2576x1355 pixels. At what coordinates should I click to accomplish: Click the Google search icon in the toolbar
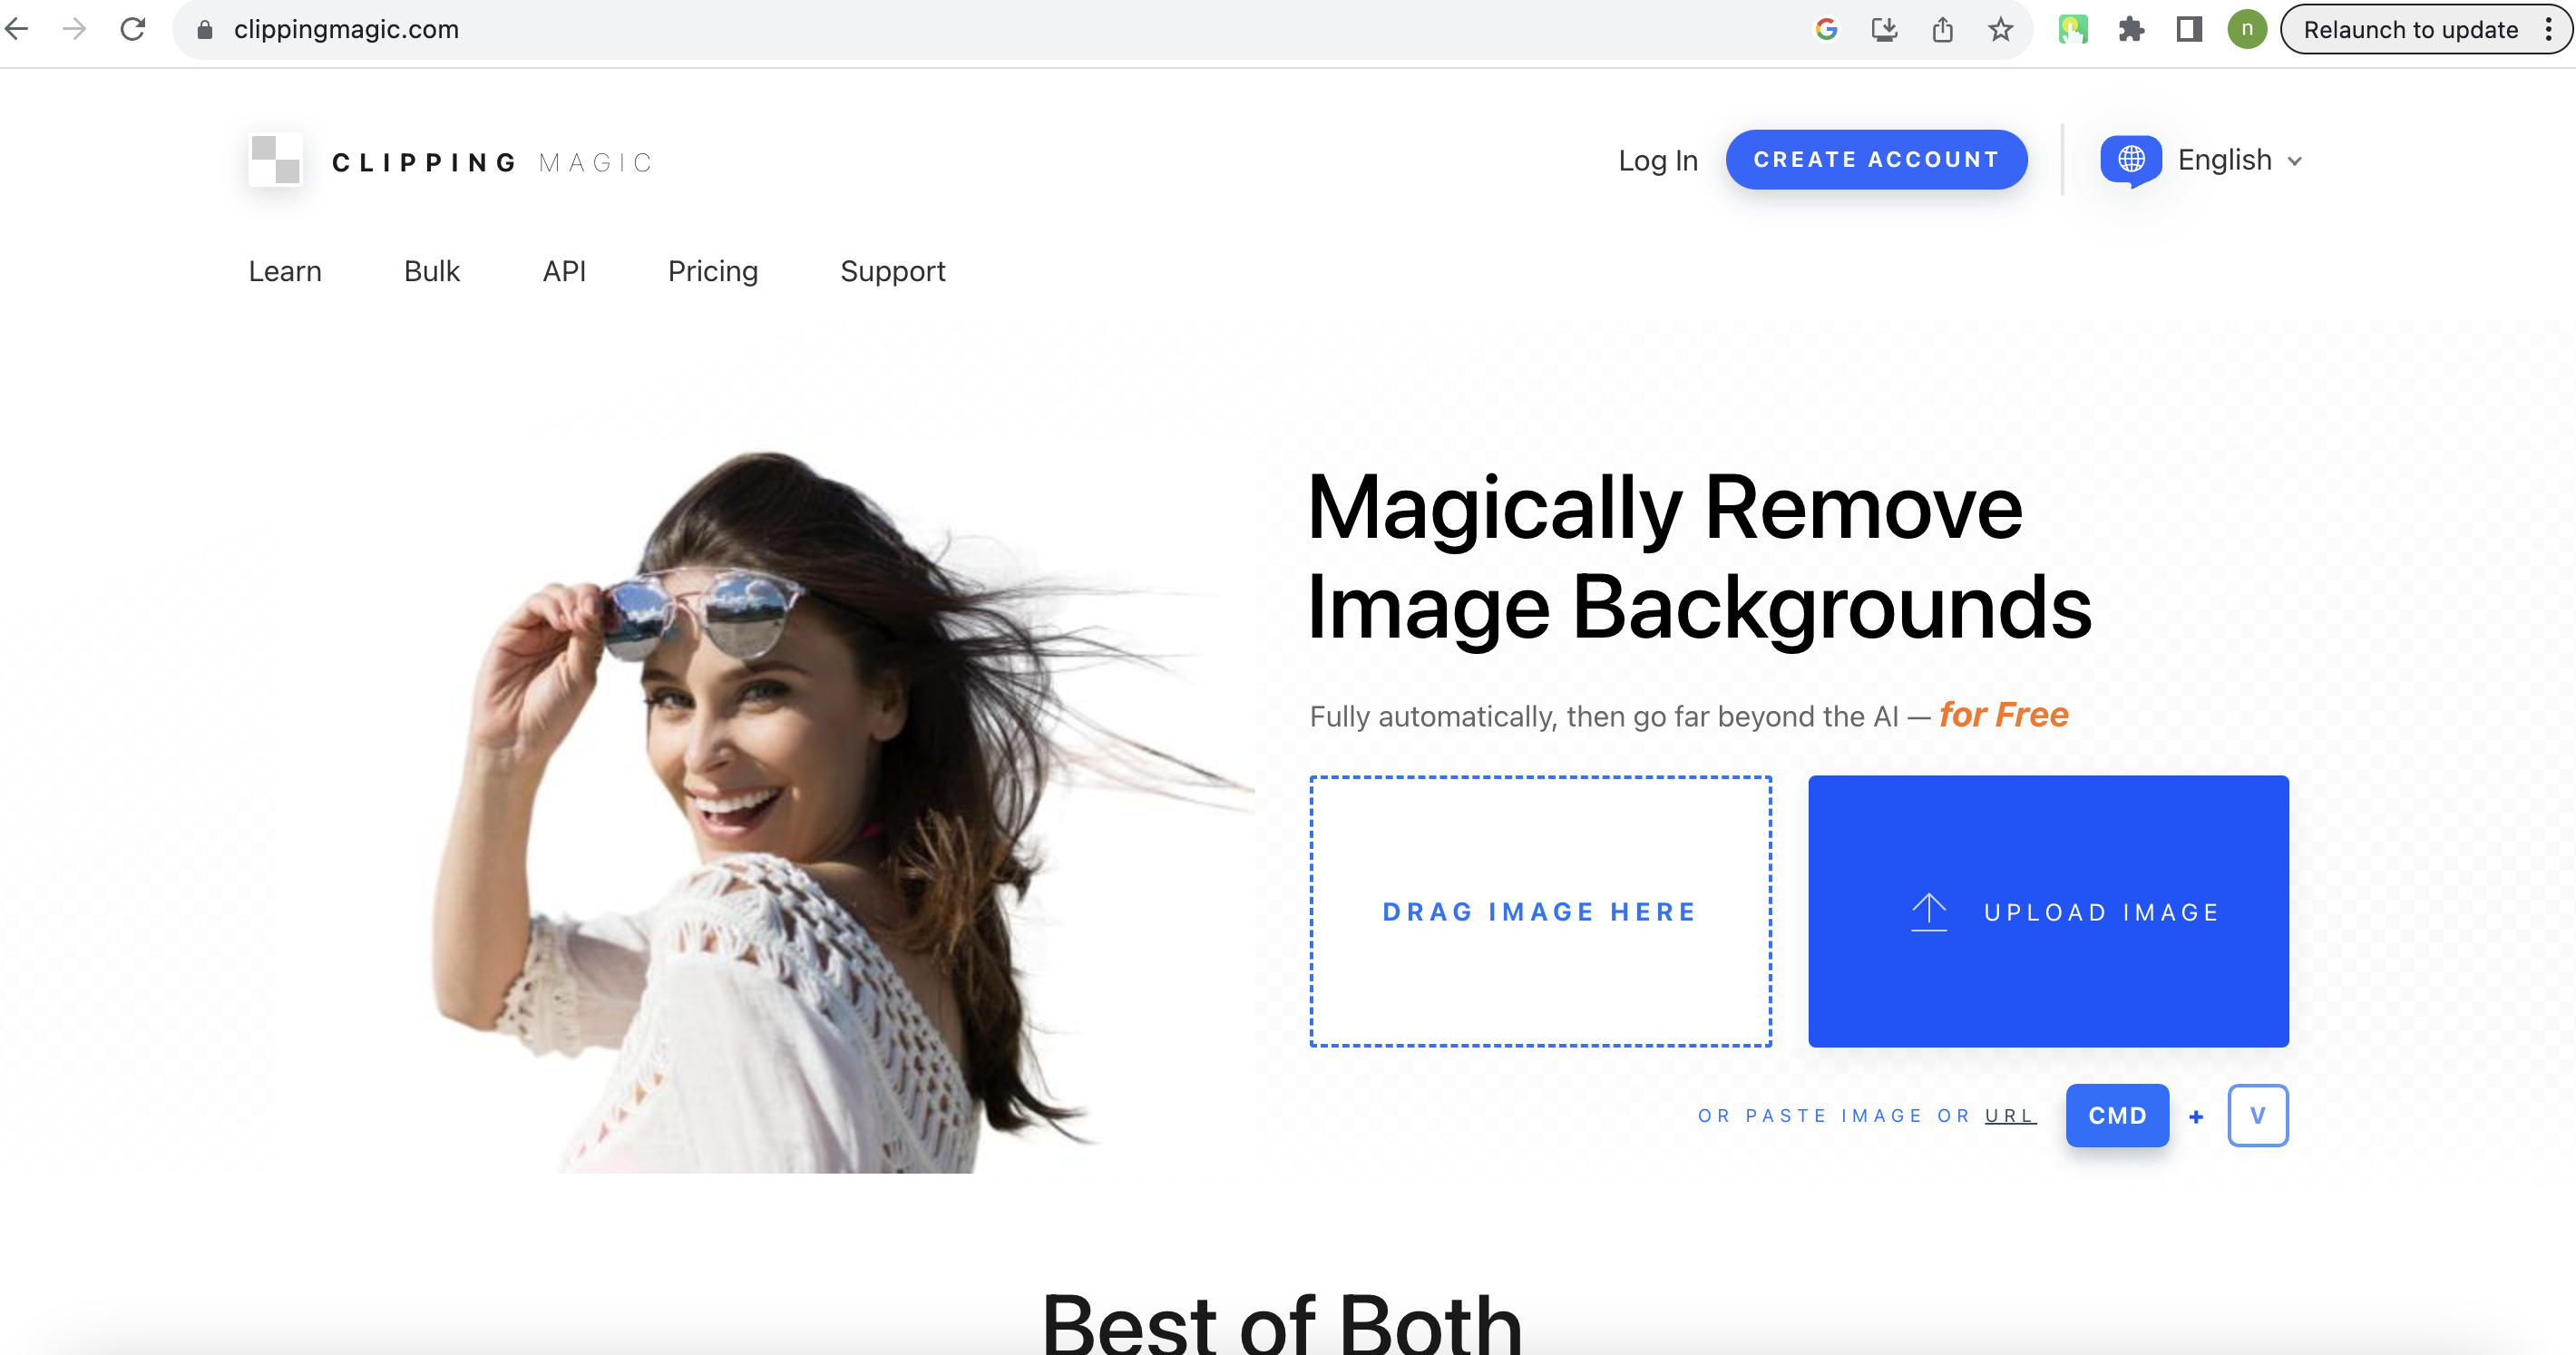(1825, 29)
